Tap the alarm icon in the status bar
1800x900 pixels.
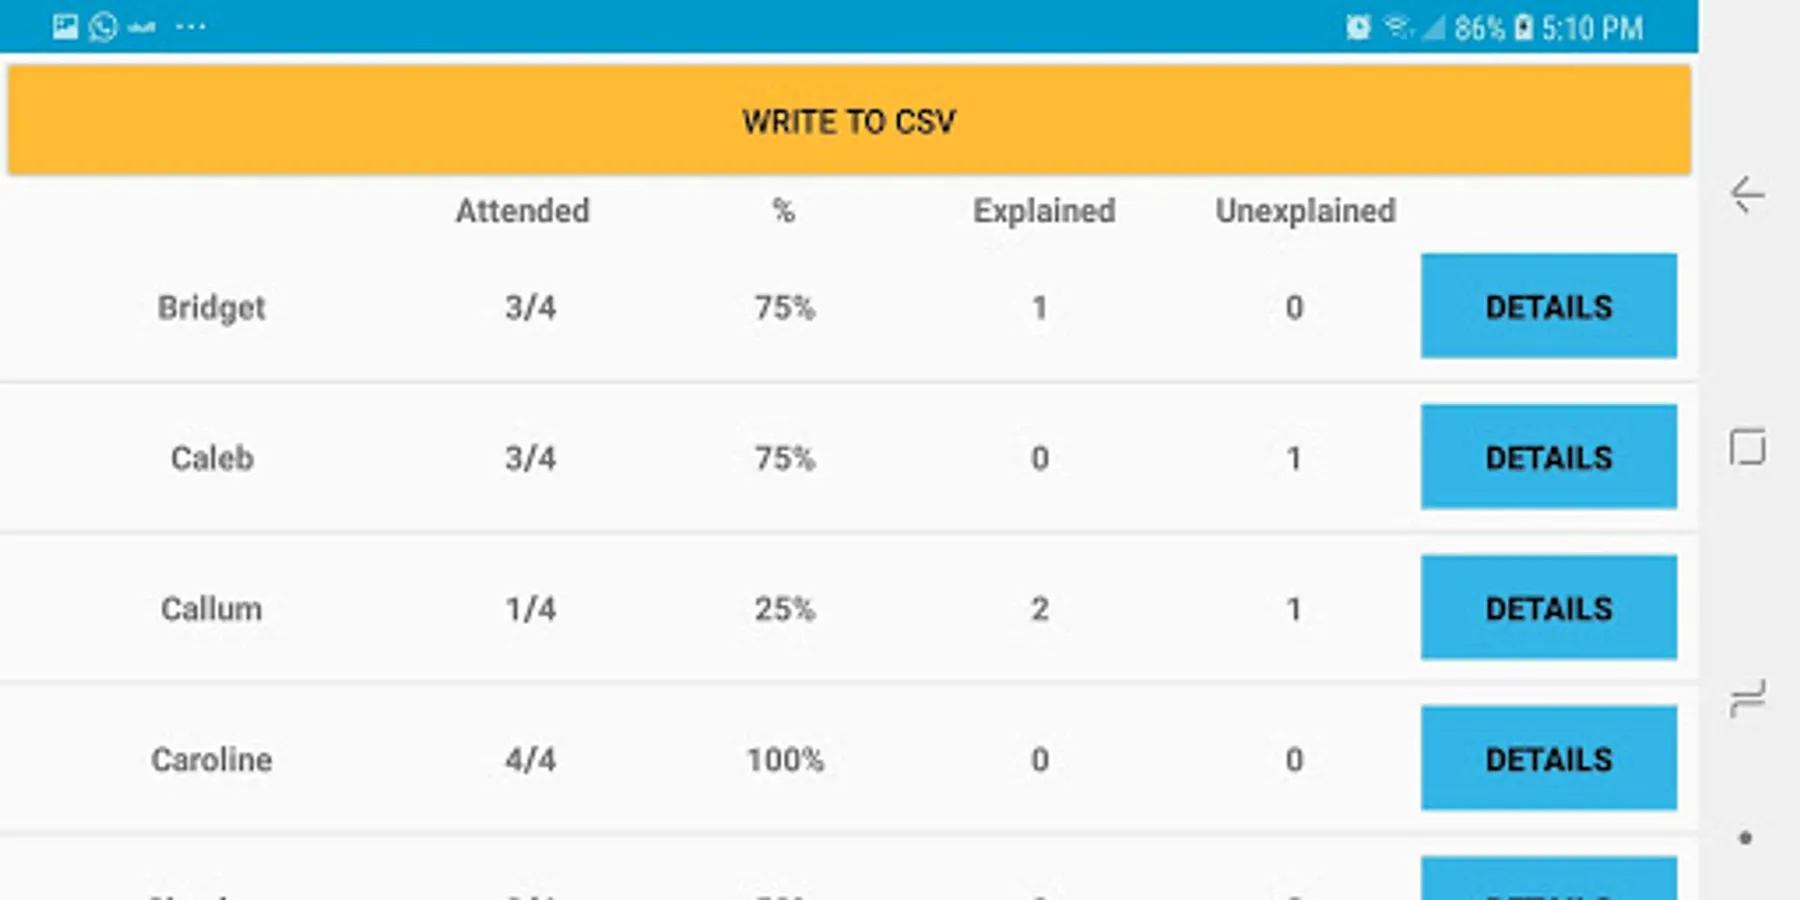tap(1358, 27)
